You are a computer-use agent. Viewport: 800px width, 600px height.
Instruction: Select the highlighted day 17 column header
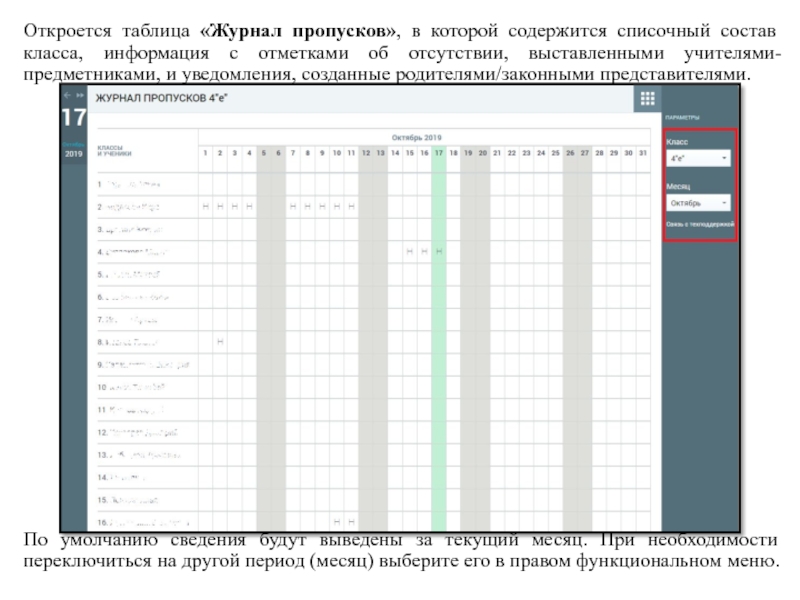438,153
